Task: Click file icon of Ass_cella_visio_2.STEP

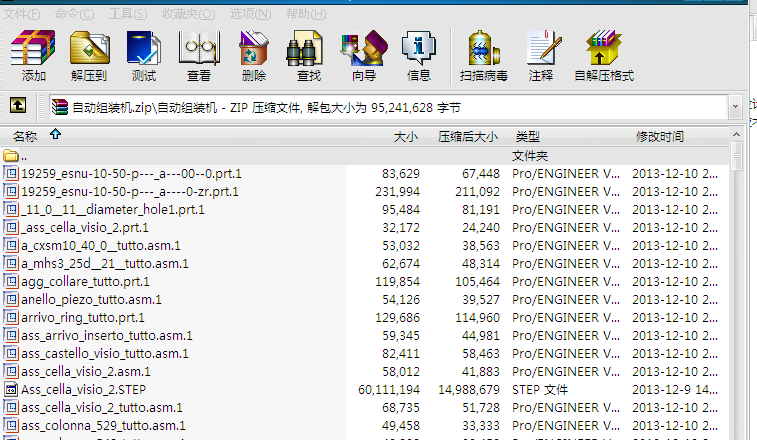Action: tap(11, 389)
